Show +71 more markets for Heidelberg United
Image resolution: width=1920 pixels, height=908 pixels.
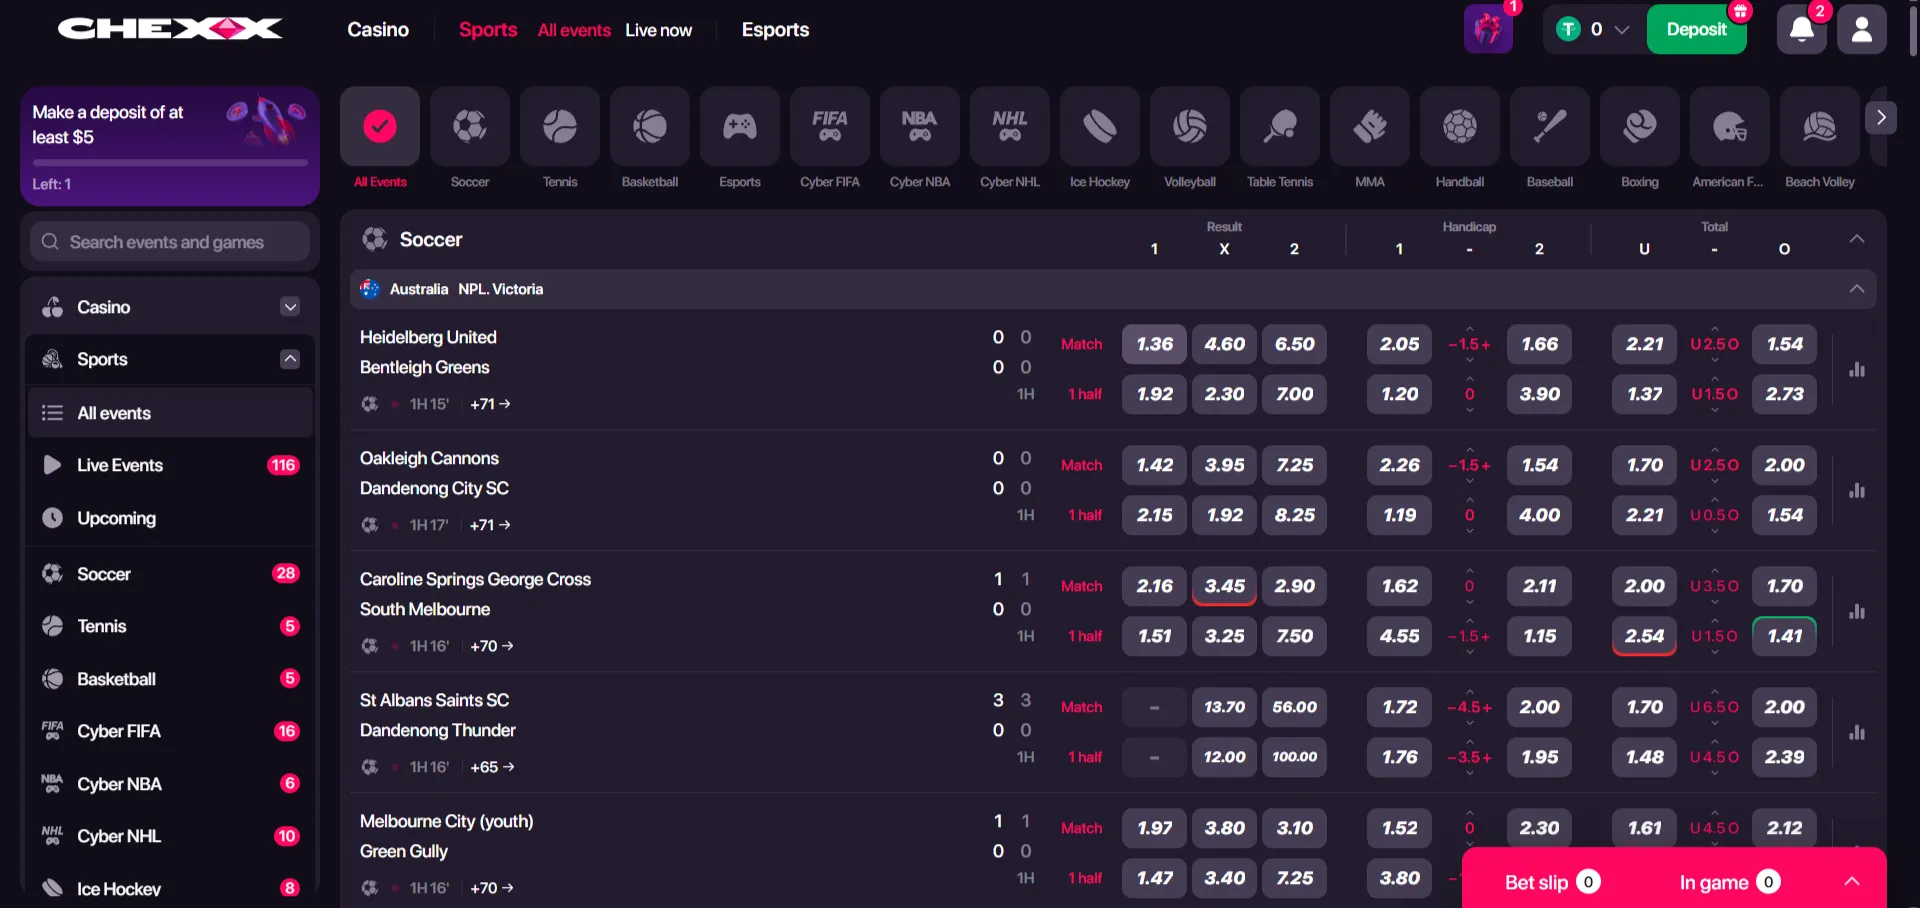pos(490,404)
